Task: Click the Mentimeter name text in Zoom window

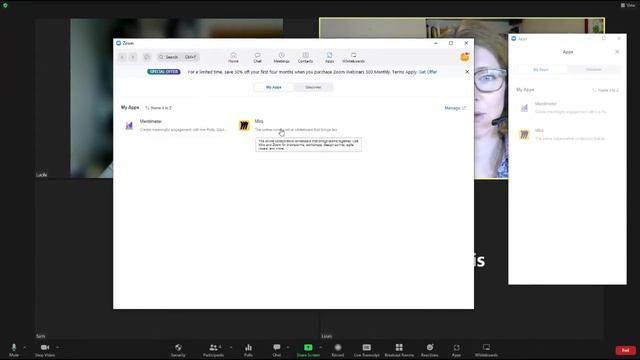Action: point(151,121)
